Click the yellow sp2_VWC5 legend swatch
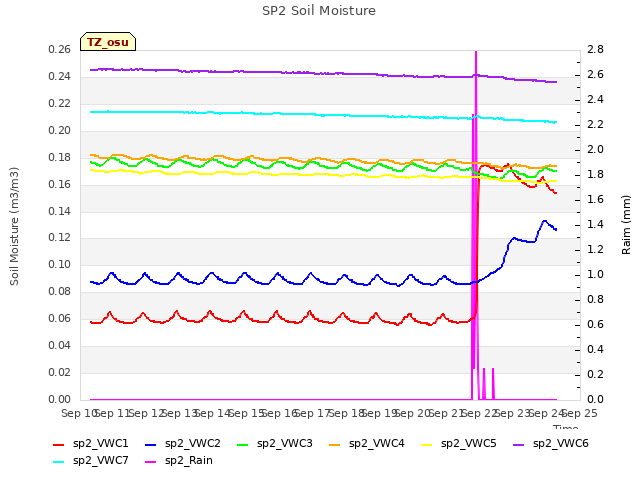This screenshot has height=480, width=640. [427, 444]
